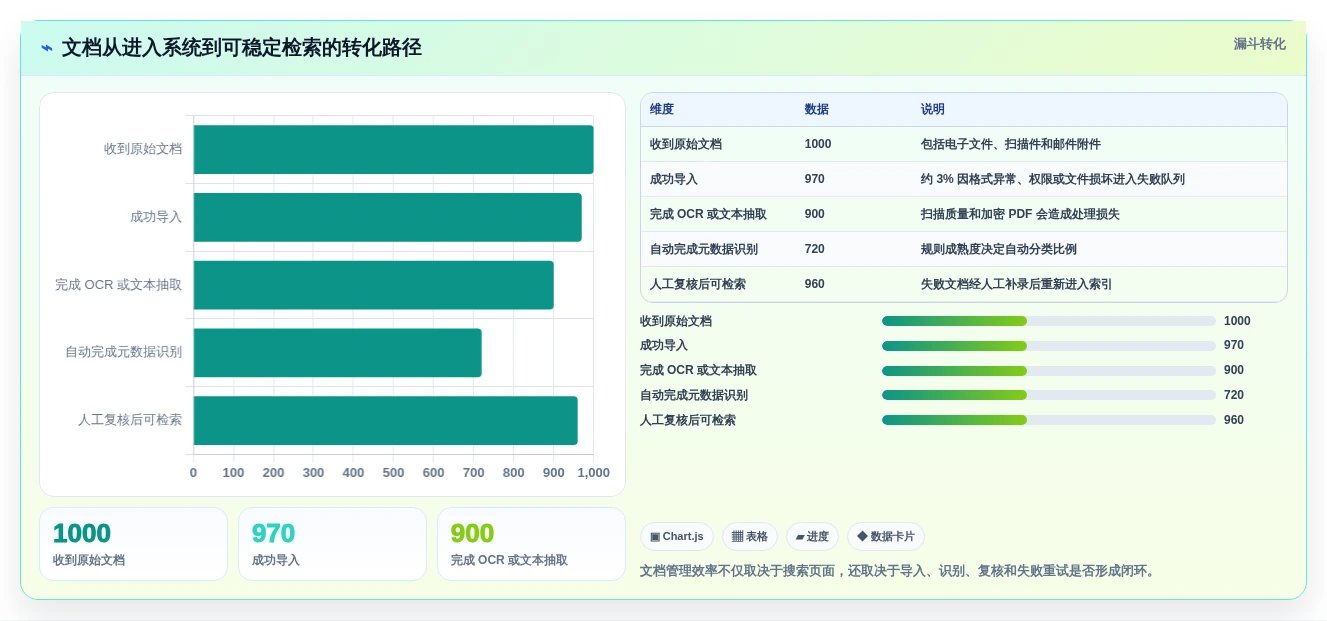The width and height of the screenshot is (1327, 621).
Task: Click the 完成 OCR 或文本抽取 progress bar
Action: (x=1049, y=370)
